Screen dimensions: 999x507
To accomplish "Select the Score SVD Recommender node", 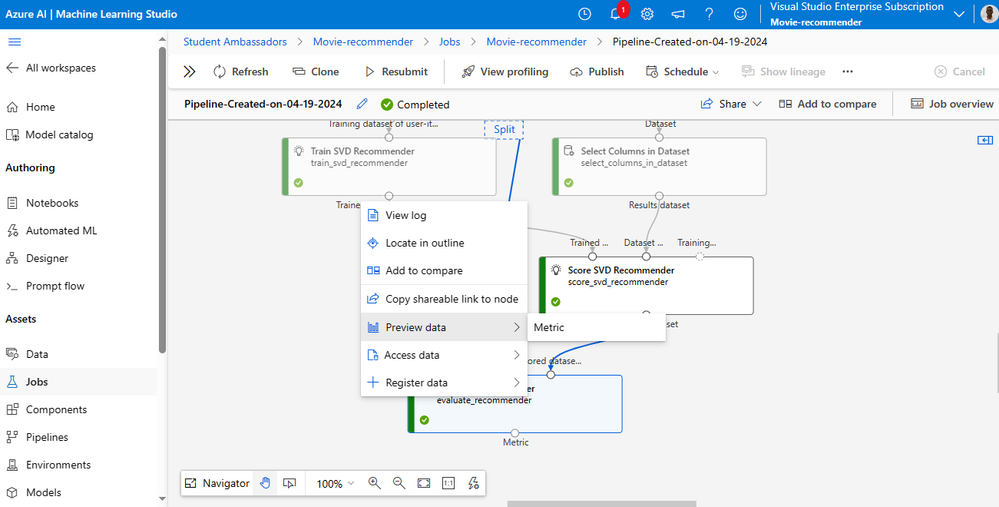I will pyautogui.click(x=646, y=285).
